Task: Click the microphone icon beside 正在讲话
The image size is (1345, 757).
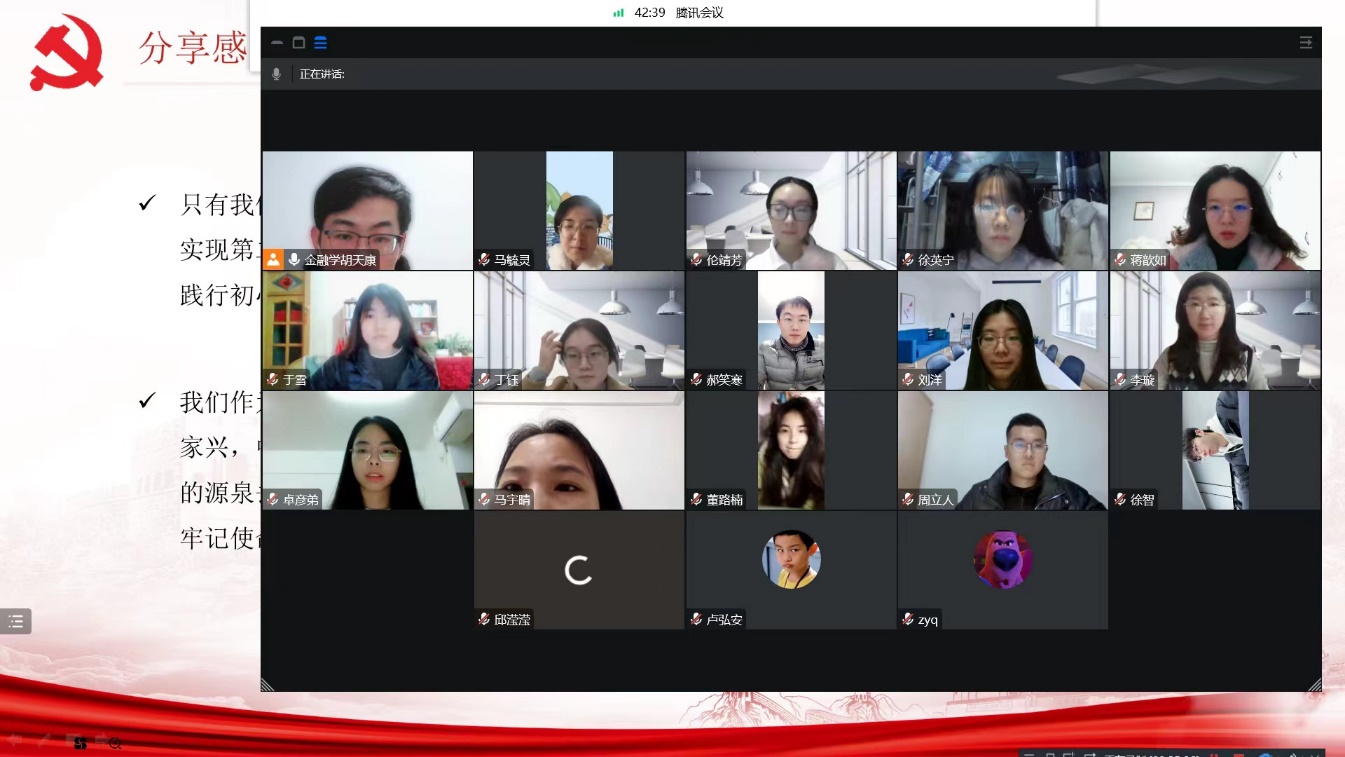Action: [277, 74]
